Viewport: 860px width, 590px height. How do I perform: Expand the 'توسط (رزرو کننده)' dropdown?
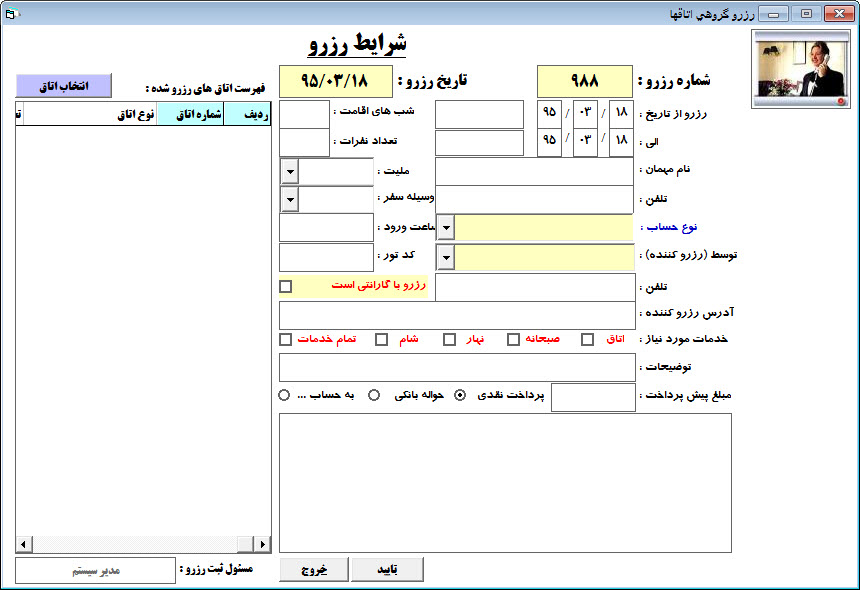point(446,257)
